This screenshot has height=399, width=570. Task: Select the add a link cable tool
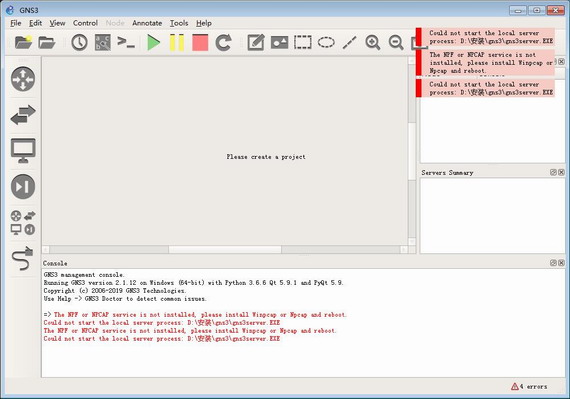pos(23,258)
